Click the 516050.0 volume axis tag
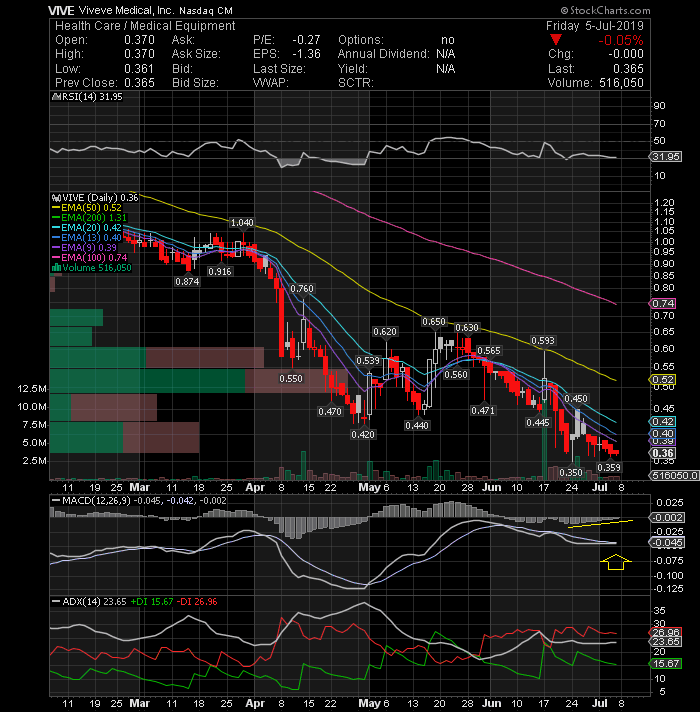 point(675,475)
